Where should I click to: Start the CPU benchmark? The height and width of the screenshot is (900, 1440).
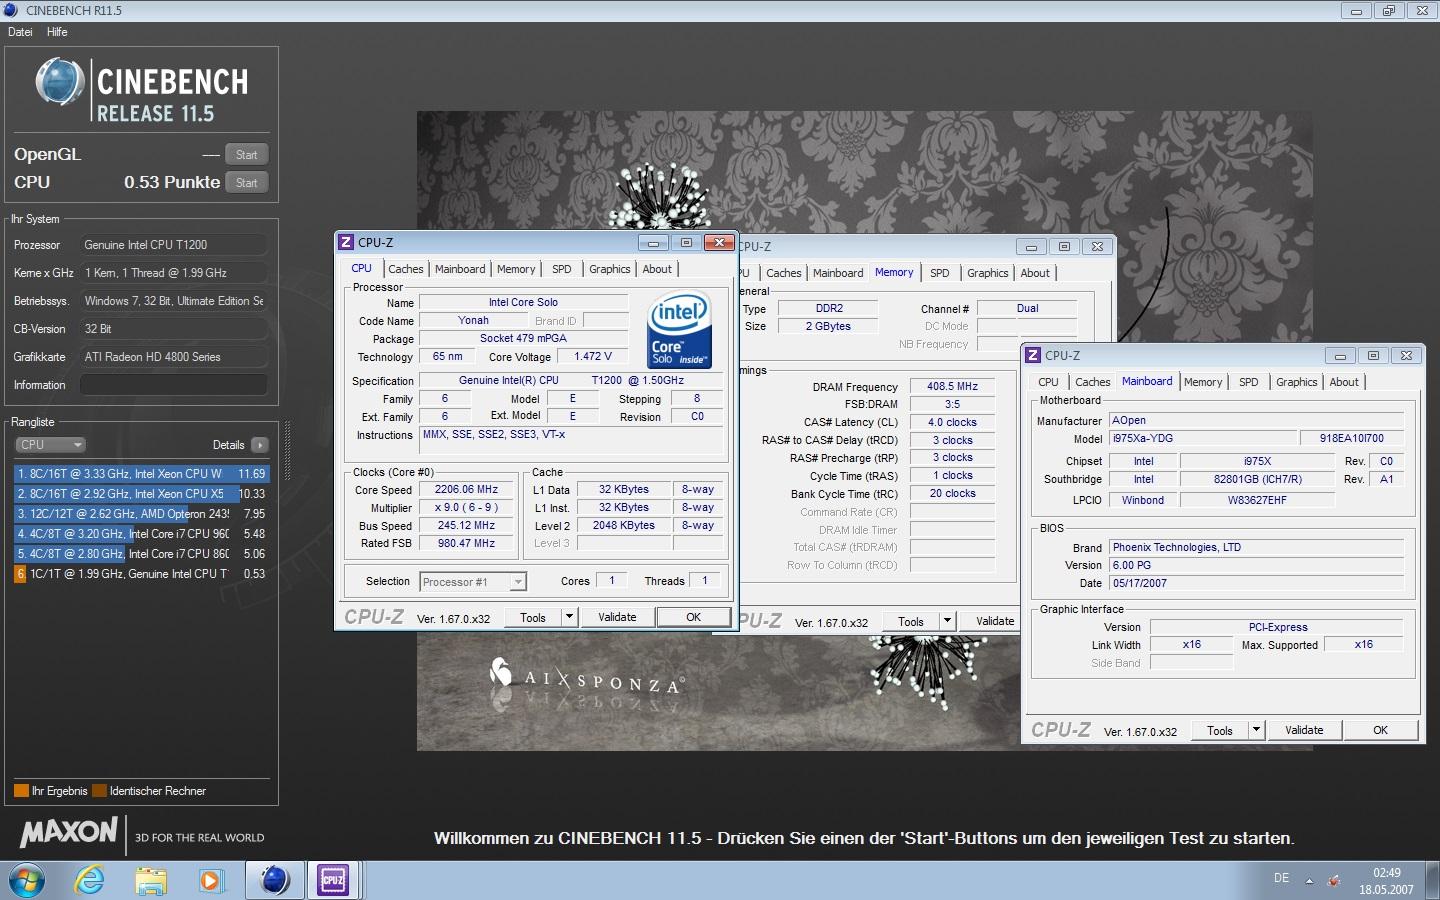click(247, 183)
